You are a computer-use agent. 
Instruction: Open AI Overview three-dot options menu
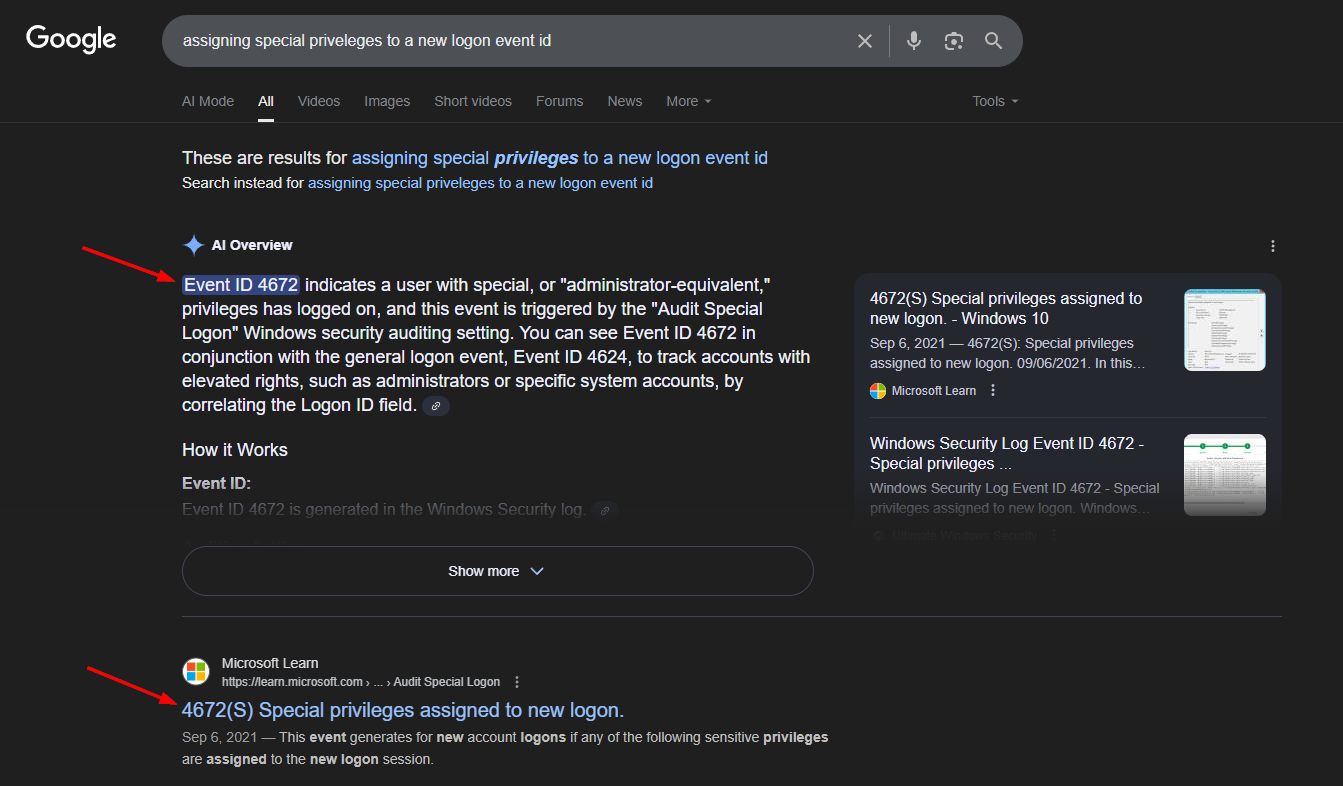(x=1273, y=246)
